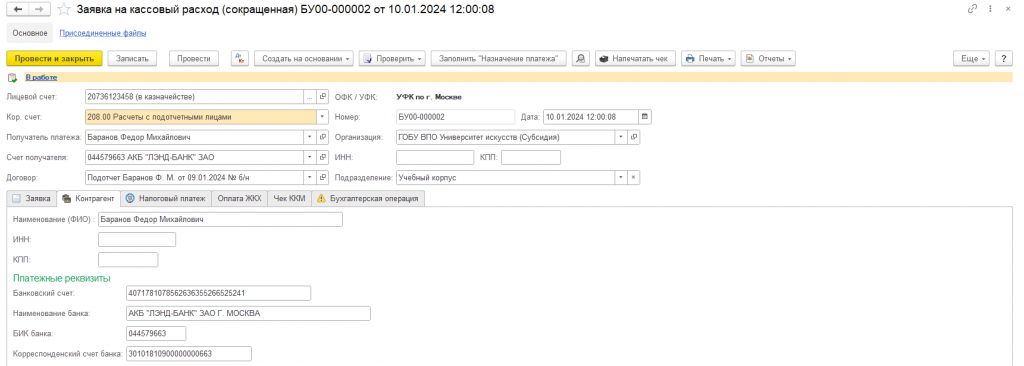
Task: Click the header ИНН input field
Action: [435, 158]
